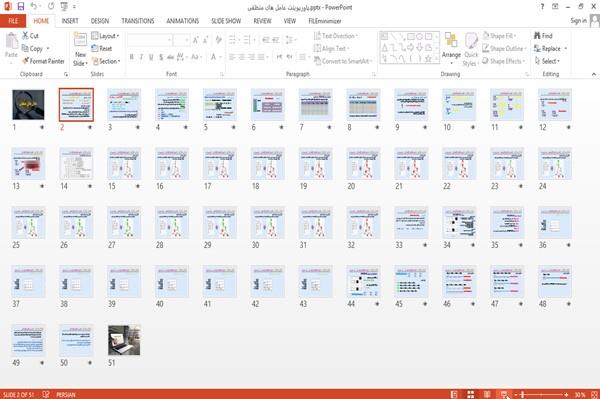600x399 pixels.
Task: Increase font size with large A
Action: (196, 40)
